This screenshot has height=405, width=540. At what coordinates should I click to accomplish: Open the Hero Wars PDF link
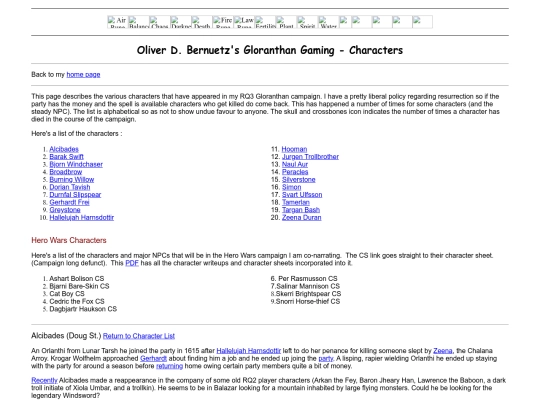click(x=132, y=263)
